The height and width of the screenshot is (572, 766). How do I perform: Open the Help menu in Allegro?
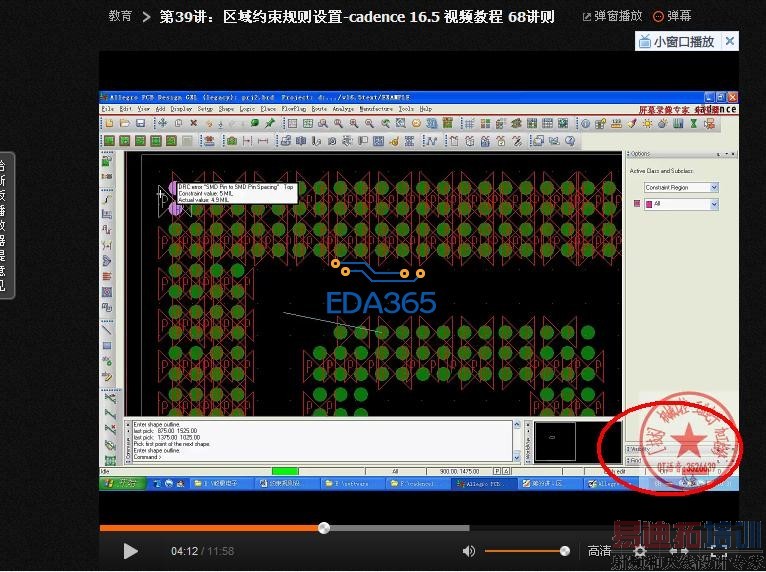(426, 109)
